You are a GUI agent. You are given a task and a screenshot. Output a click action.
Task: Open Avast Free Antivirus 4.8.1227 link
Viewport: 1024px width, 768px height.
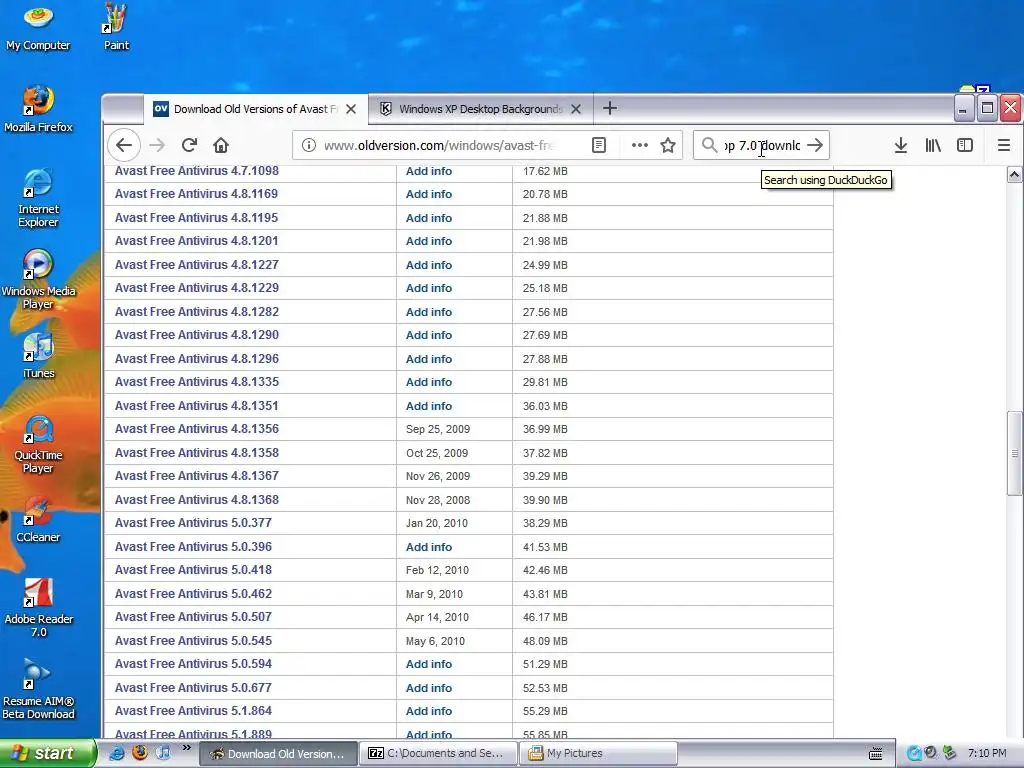tap(197, 264)
